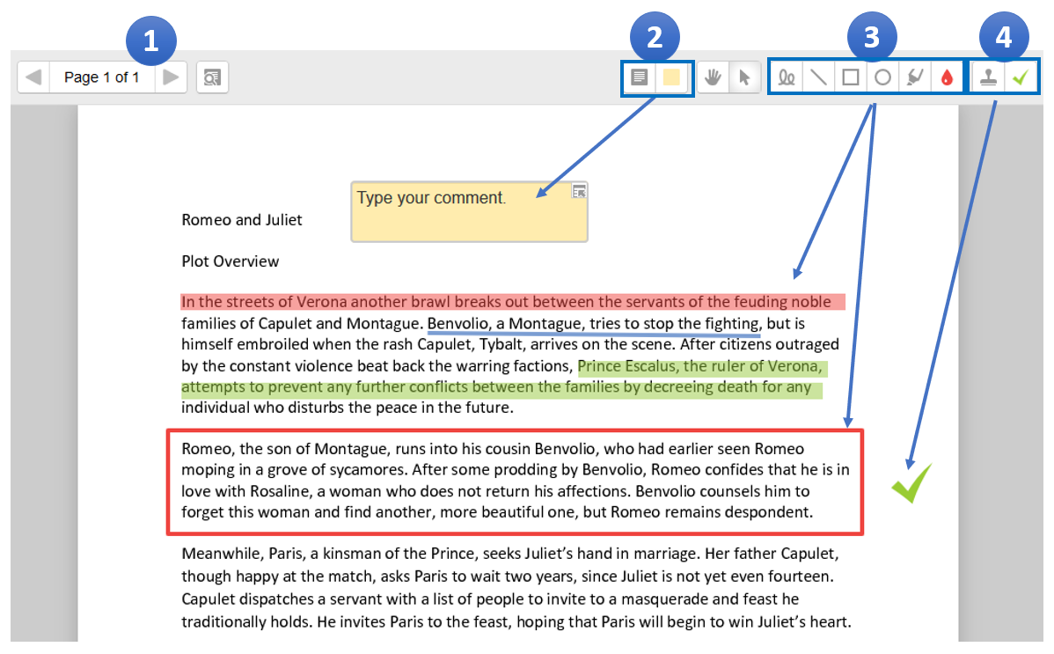Click the line starting 'forget this woman'
This screenshot has width=1054, height=654.
tap(497, 512)
